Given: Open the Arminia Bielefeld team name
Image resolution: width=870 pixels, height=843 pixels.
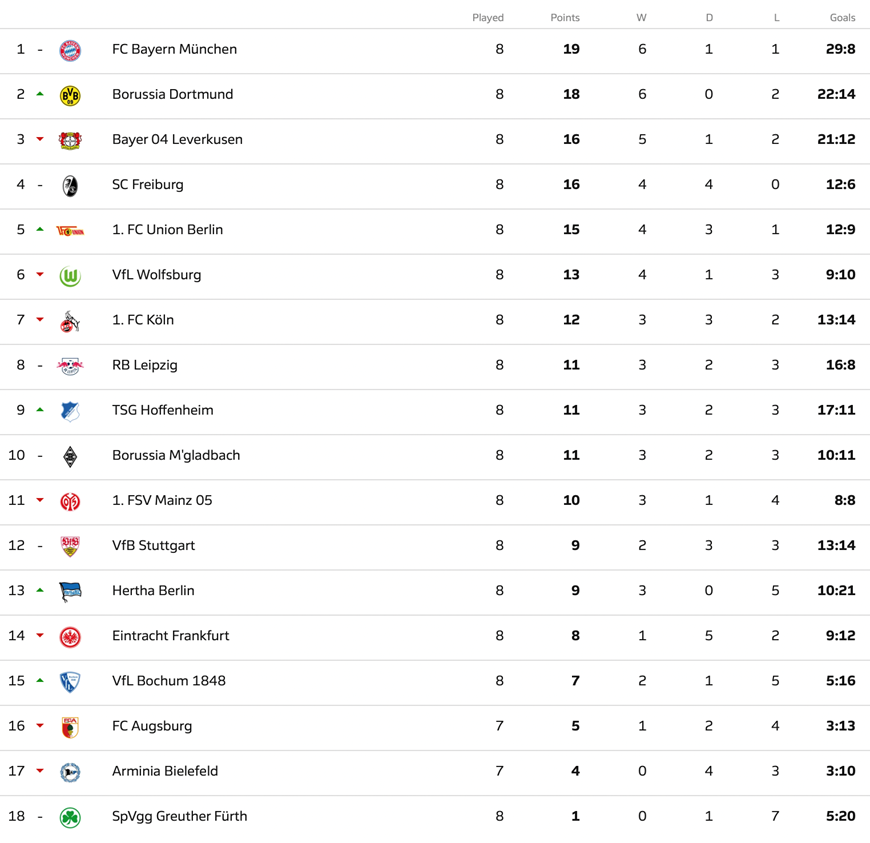Looking at the screenshot, I should [165, 771].
